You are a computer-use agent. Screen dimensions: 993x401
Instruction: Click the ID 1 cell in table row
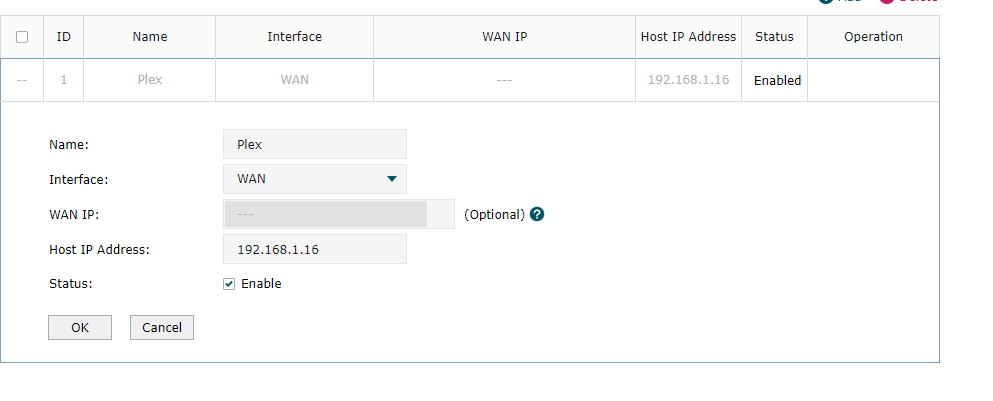[x=63, y=80]
